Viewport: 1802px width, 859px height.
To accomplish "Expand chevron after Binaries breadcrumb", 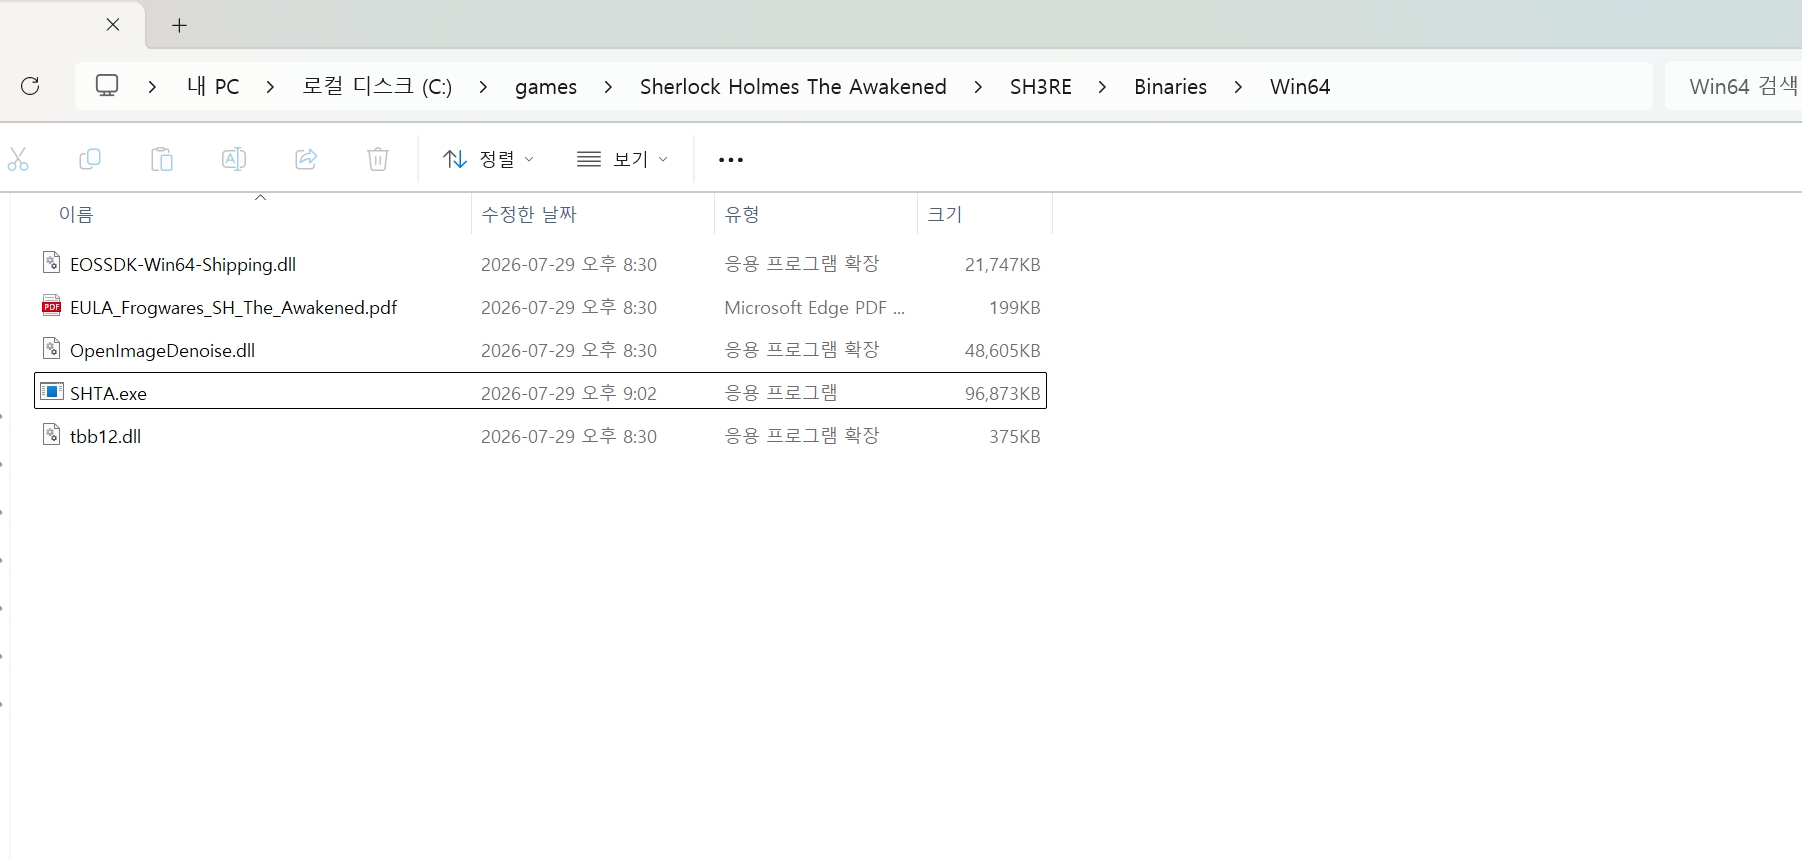I will 1238,87.
